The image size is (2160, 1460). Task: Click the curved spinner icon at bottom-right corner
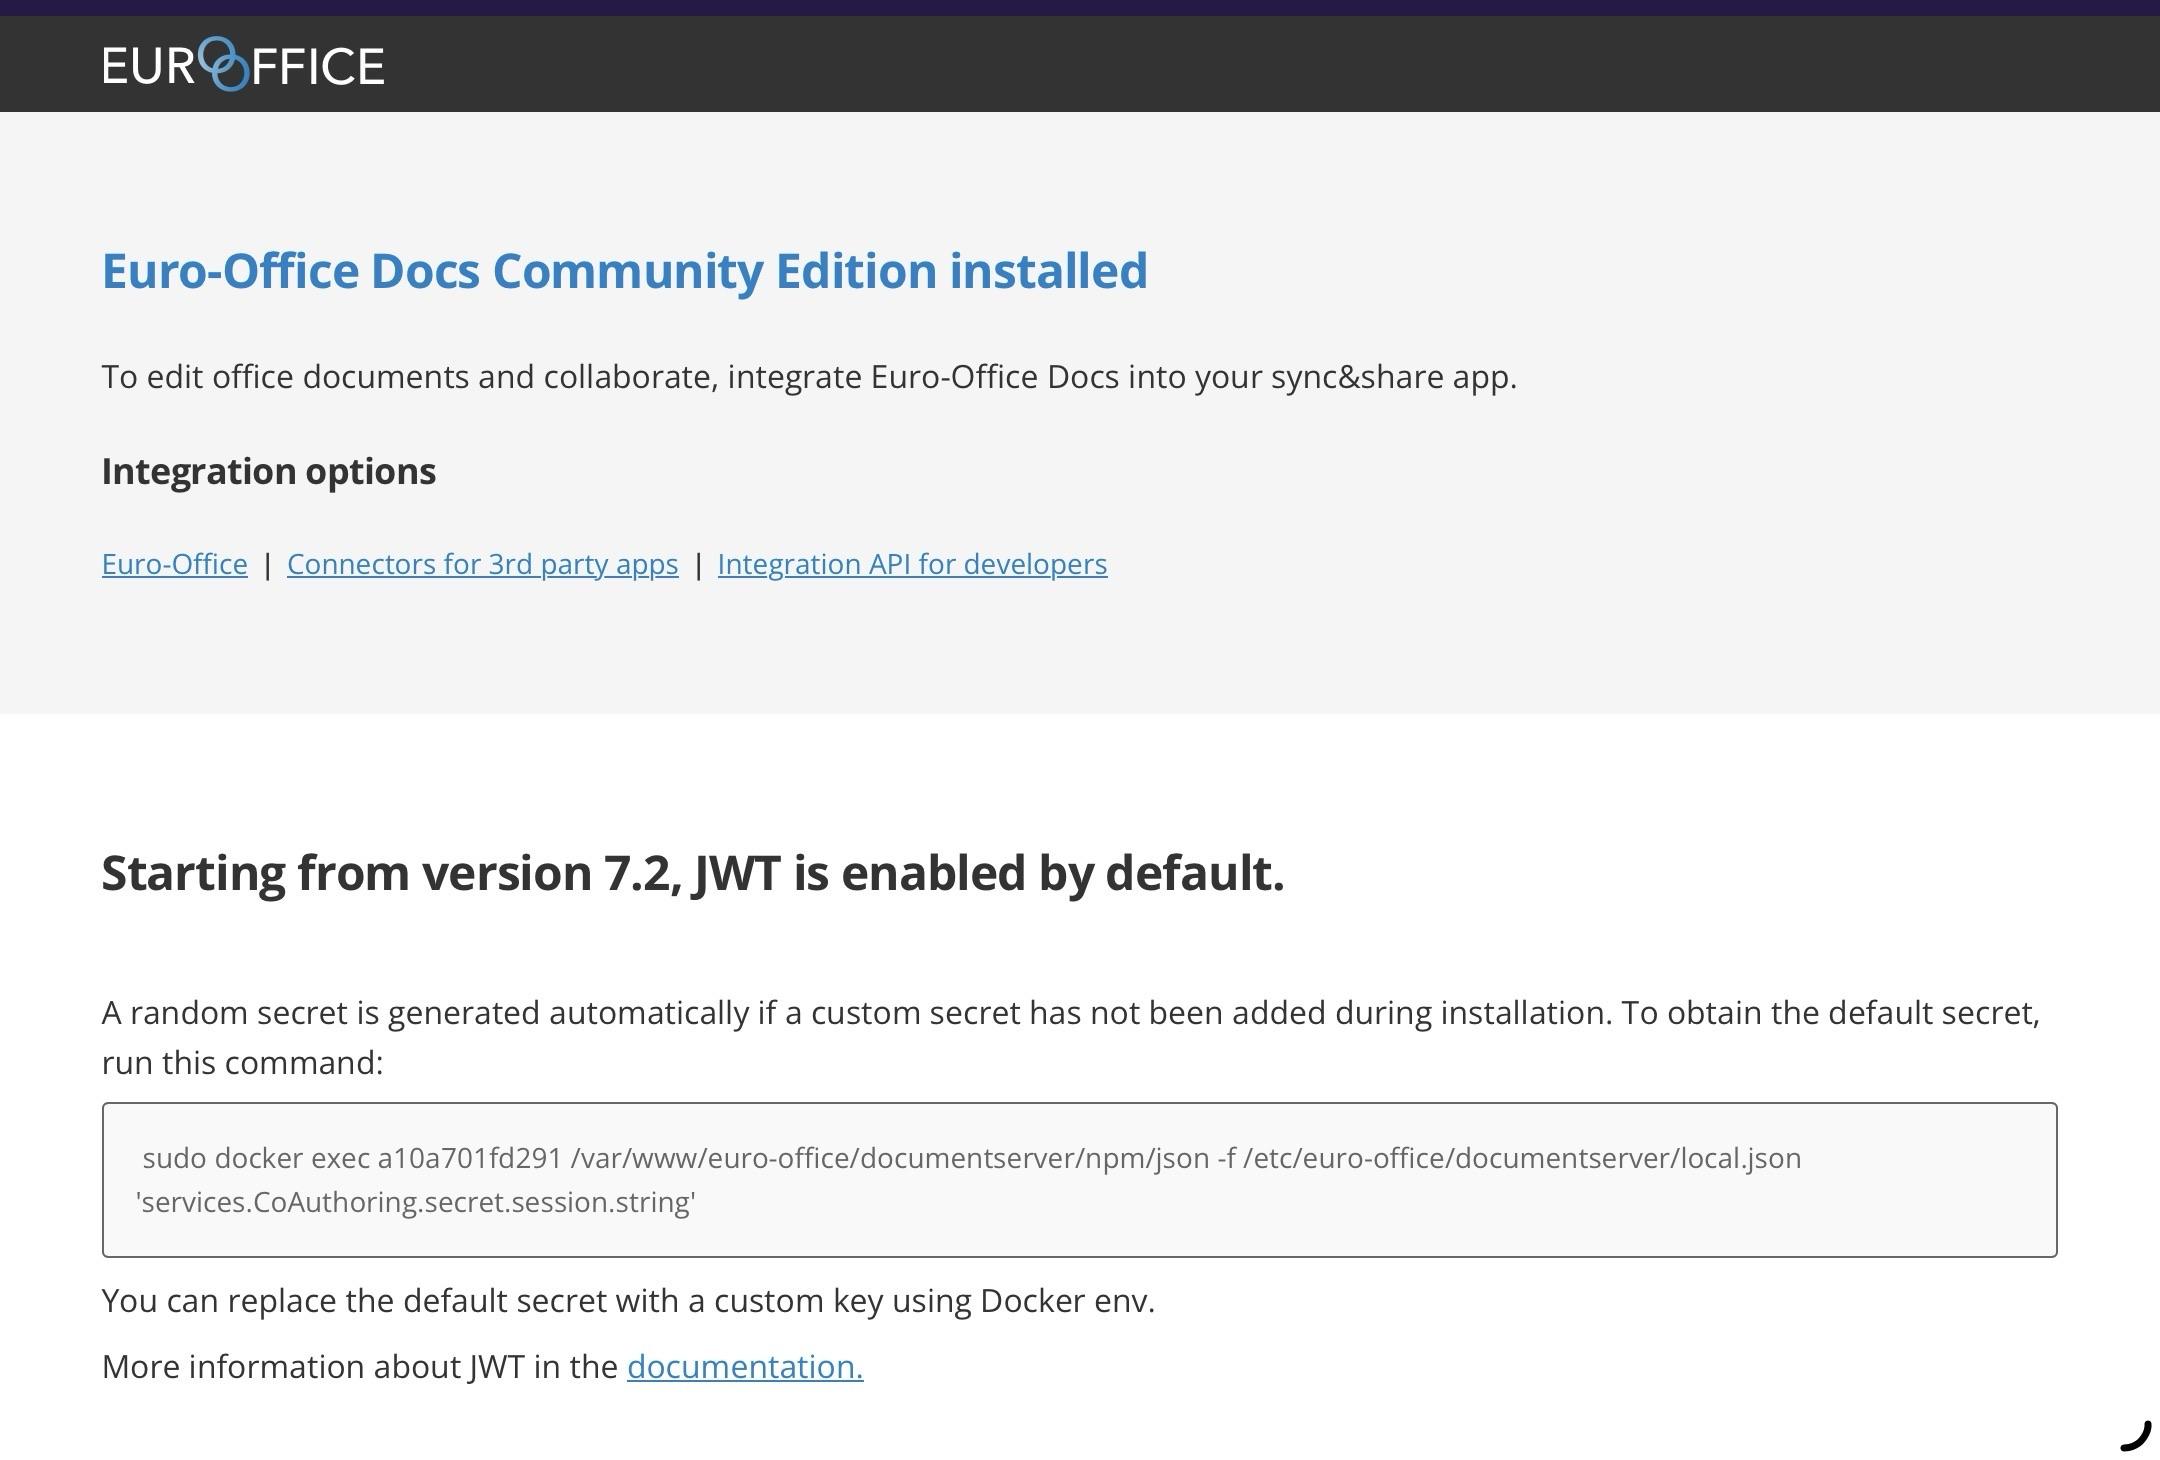click(x=2135, y=1436)
